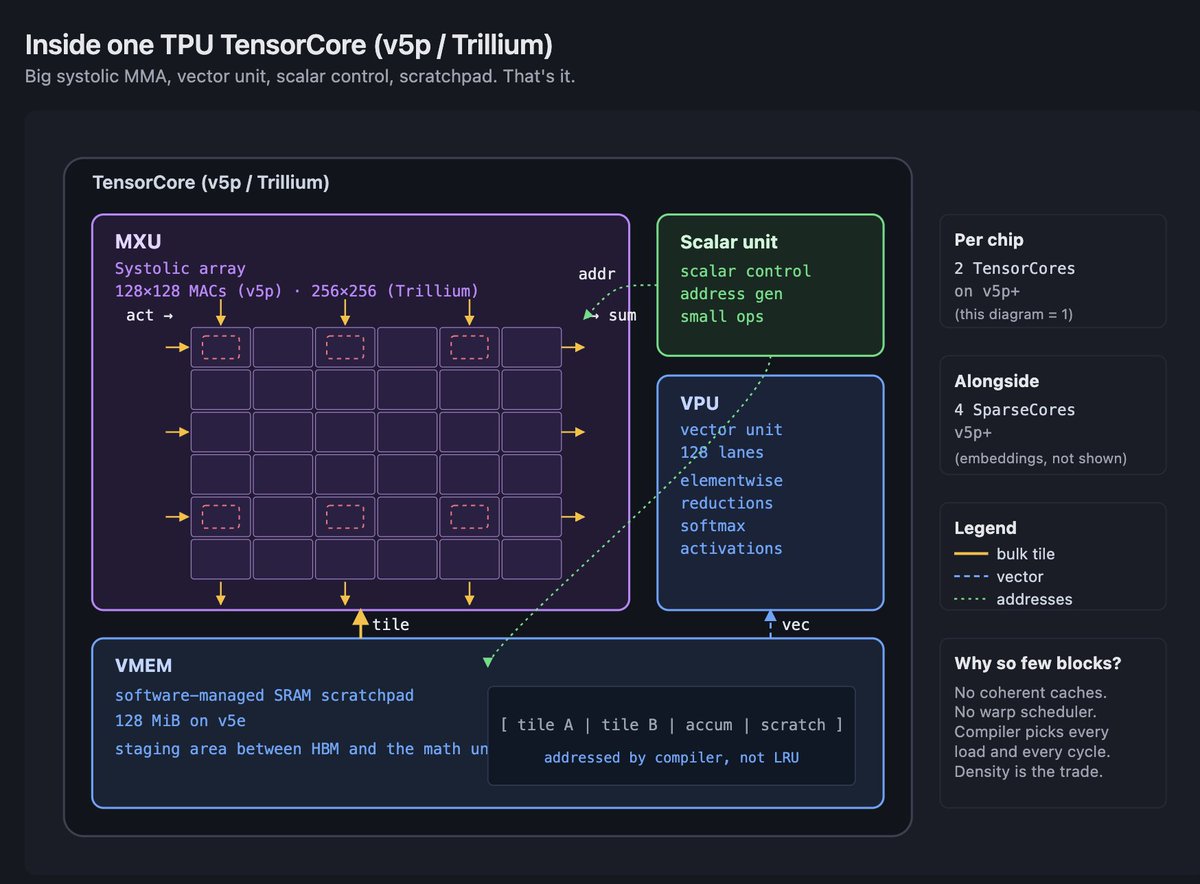This screenshot has width=1200, height=884.
Task: Click the top-middle dashed red cell in MXU grid
Action: [345, 347]
